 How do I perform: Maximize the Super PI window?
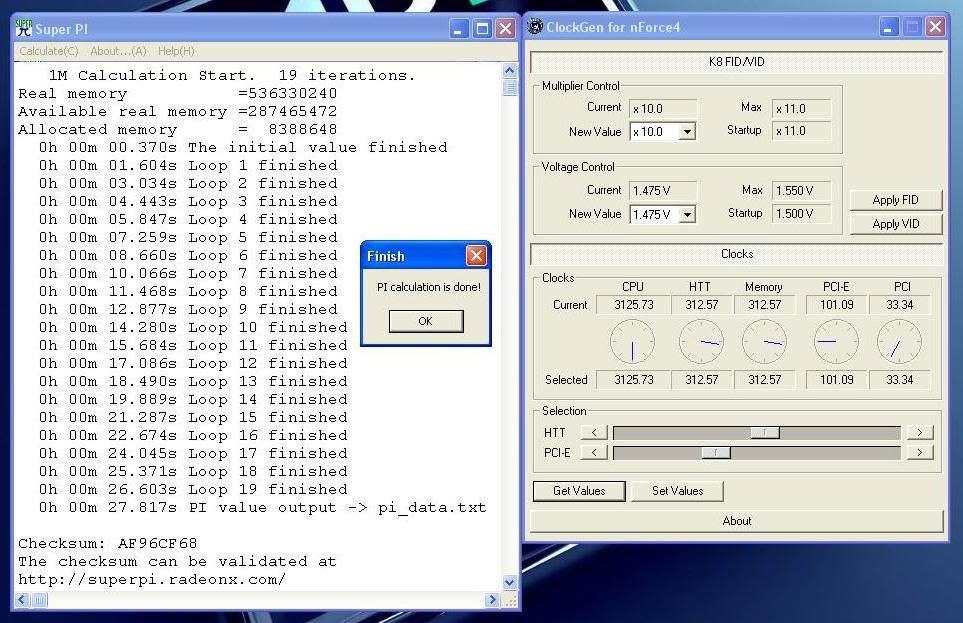click(482, 29)
